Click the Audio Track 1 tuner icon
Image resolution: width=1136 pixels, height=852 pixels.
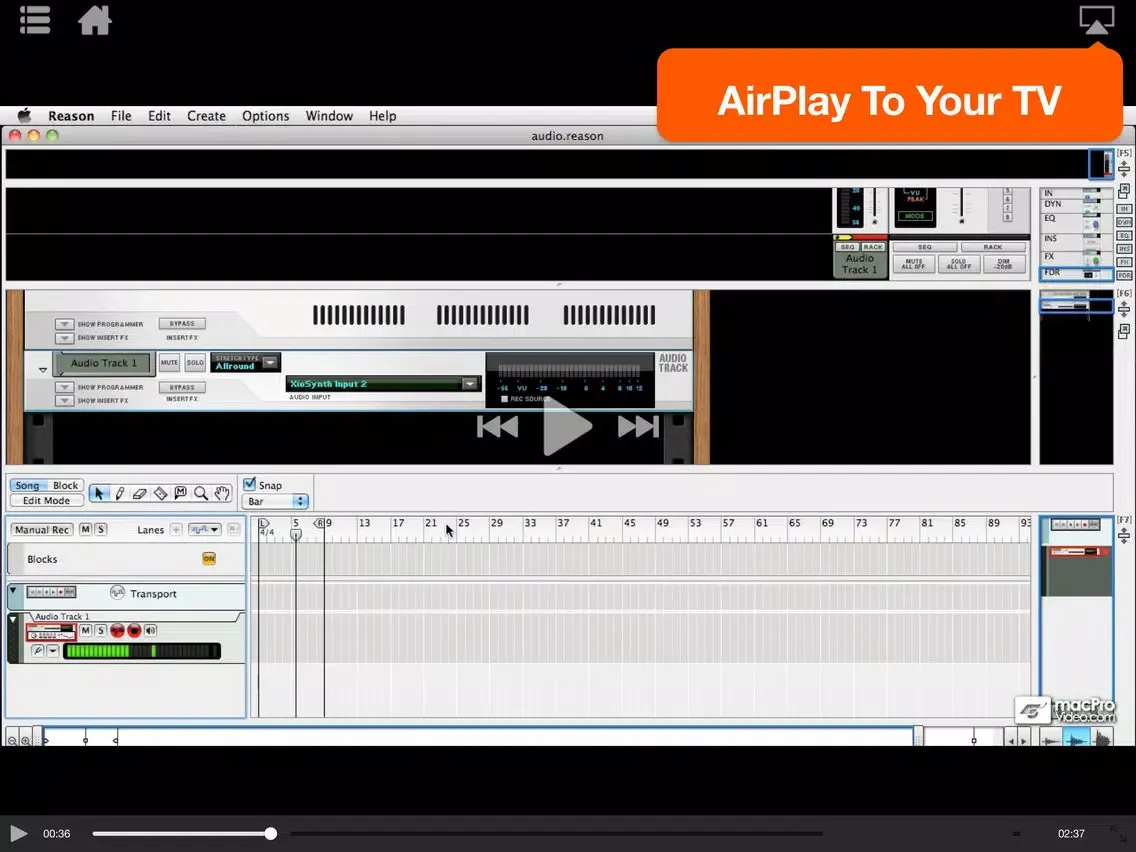(38, 651)
